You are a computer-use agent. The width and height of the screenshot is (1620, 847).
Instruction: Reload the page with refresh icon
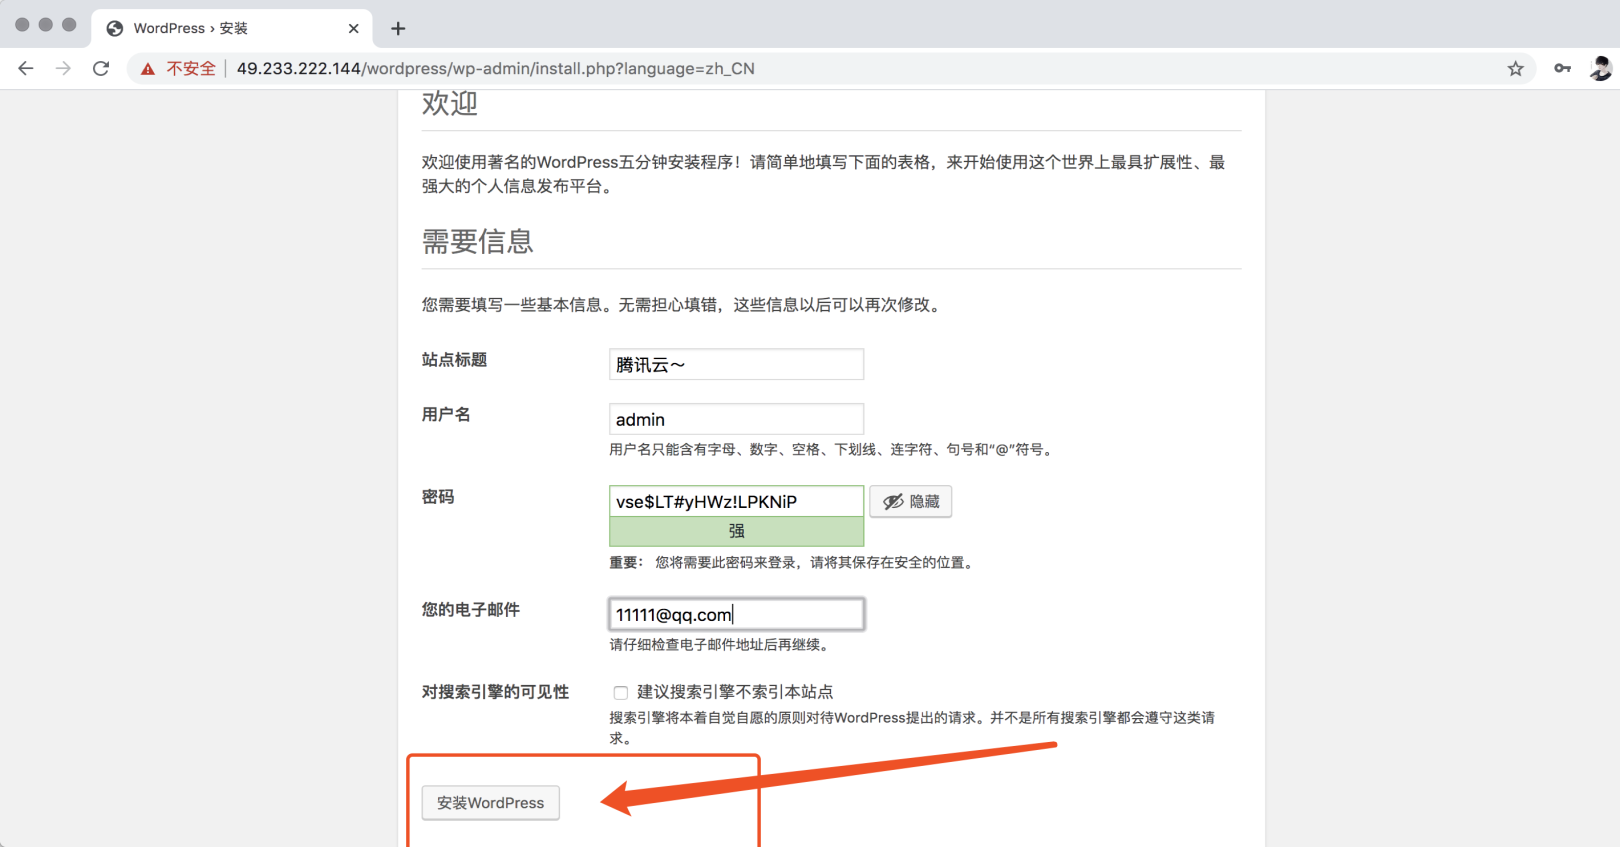(x=101, y=68)
